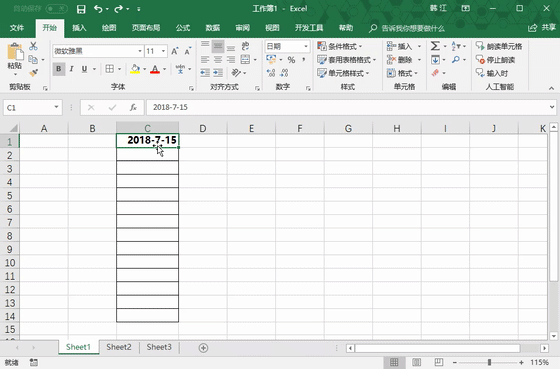The width and height of the screenshot is (560, 369).
Task: Open the Sheet2 worksheet tab
Action: [x=119, y=347]
